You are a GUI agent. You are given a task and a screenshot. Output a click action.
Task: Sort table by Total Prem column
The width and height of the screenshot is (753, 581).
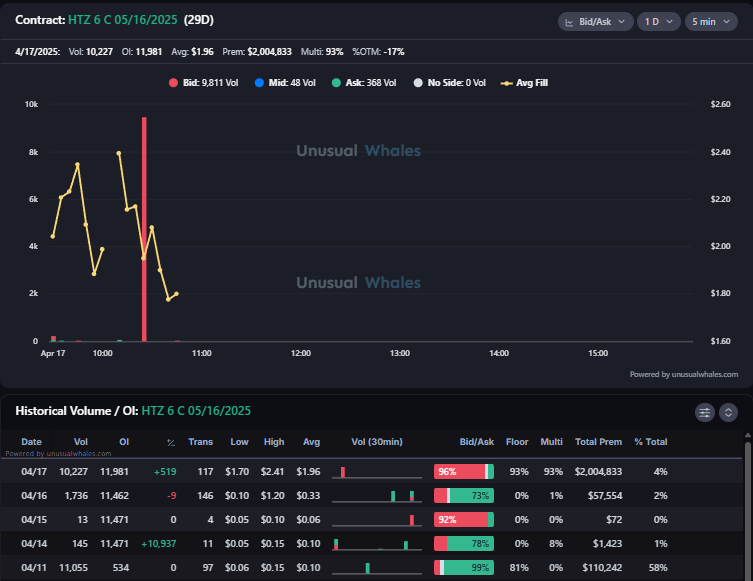tap(598, 442)
